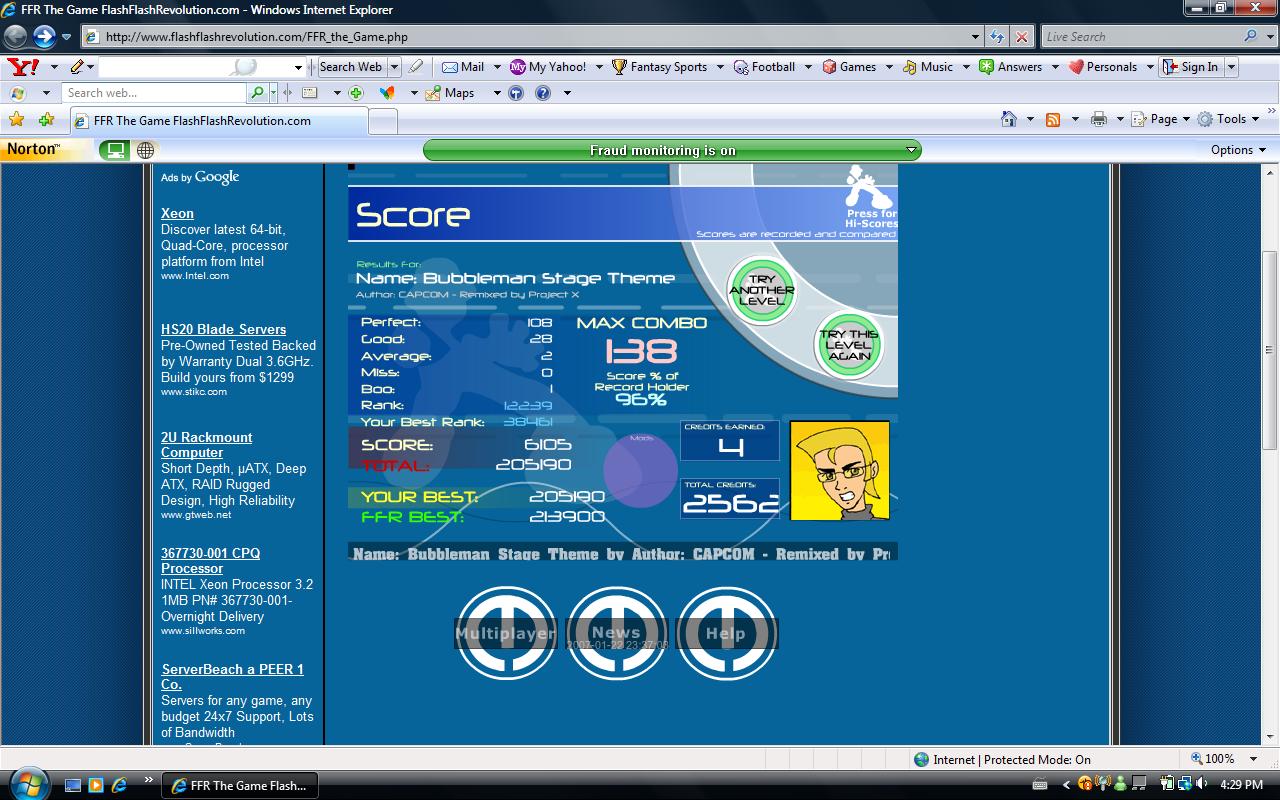
Task: Open the News circle icon
Action: click(x=616, y=633)
